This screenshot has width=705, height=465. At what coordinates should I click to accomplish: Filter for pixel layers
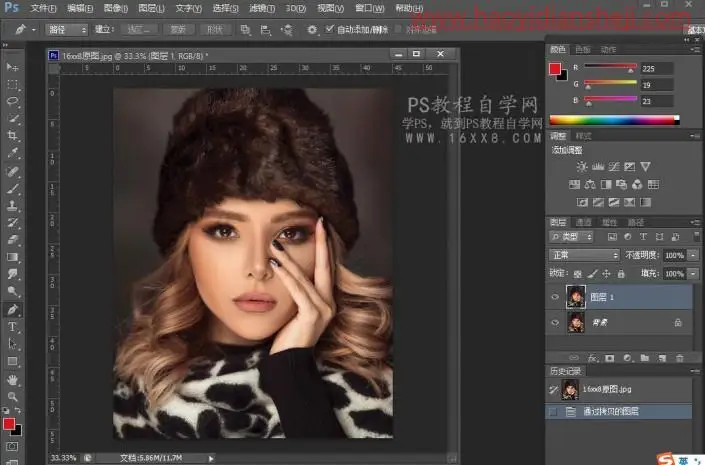click(x=612, y=237)
